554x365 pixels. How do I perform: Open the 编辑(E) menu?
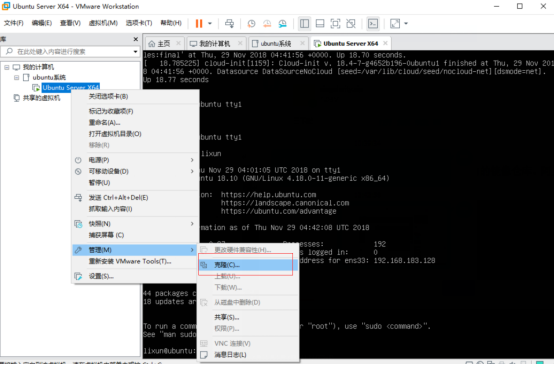41,23
